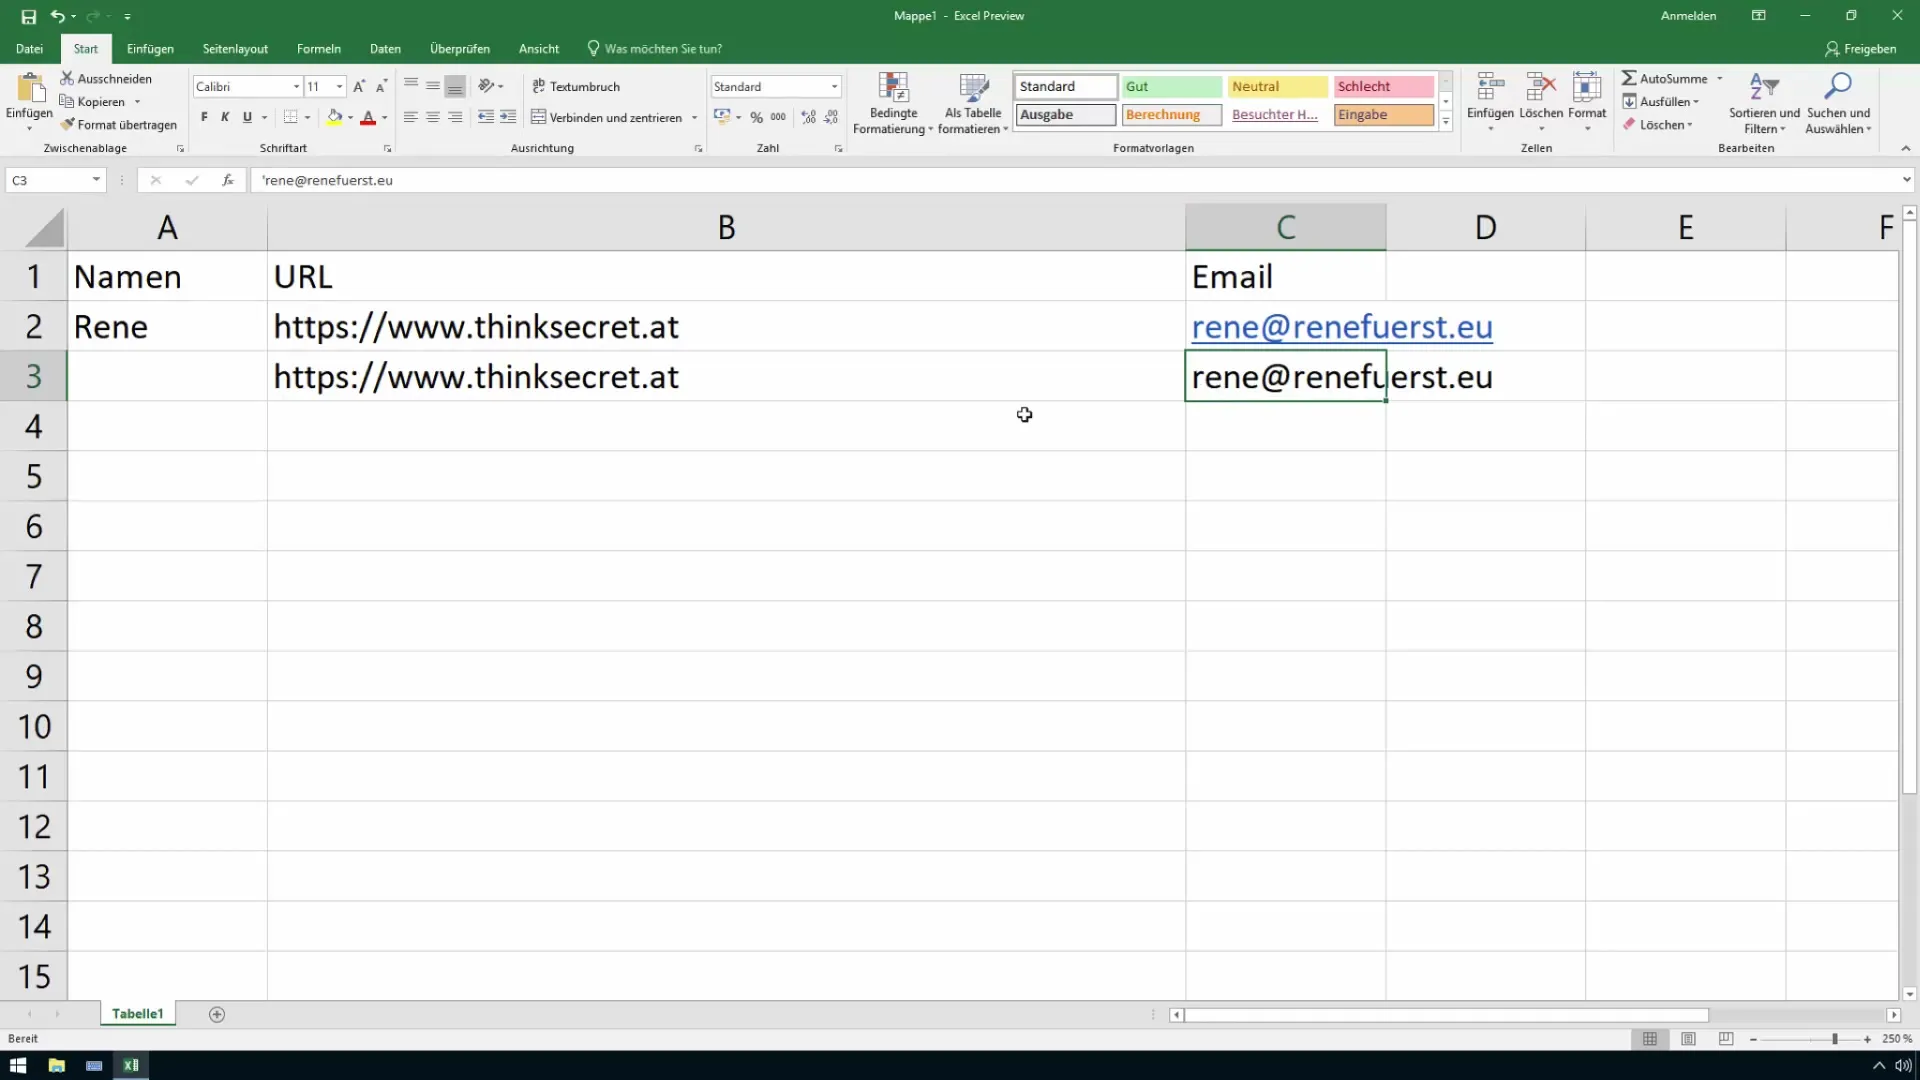Viewport: 1920px width, 1080px height.
Task: Open Als Tabelle formatieren
Action: click(x=973, y=103)
